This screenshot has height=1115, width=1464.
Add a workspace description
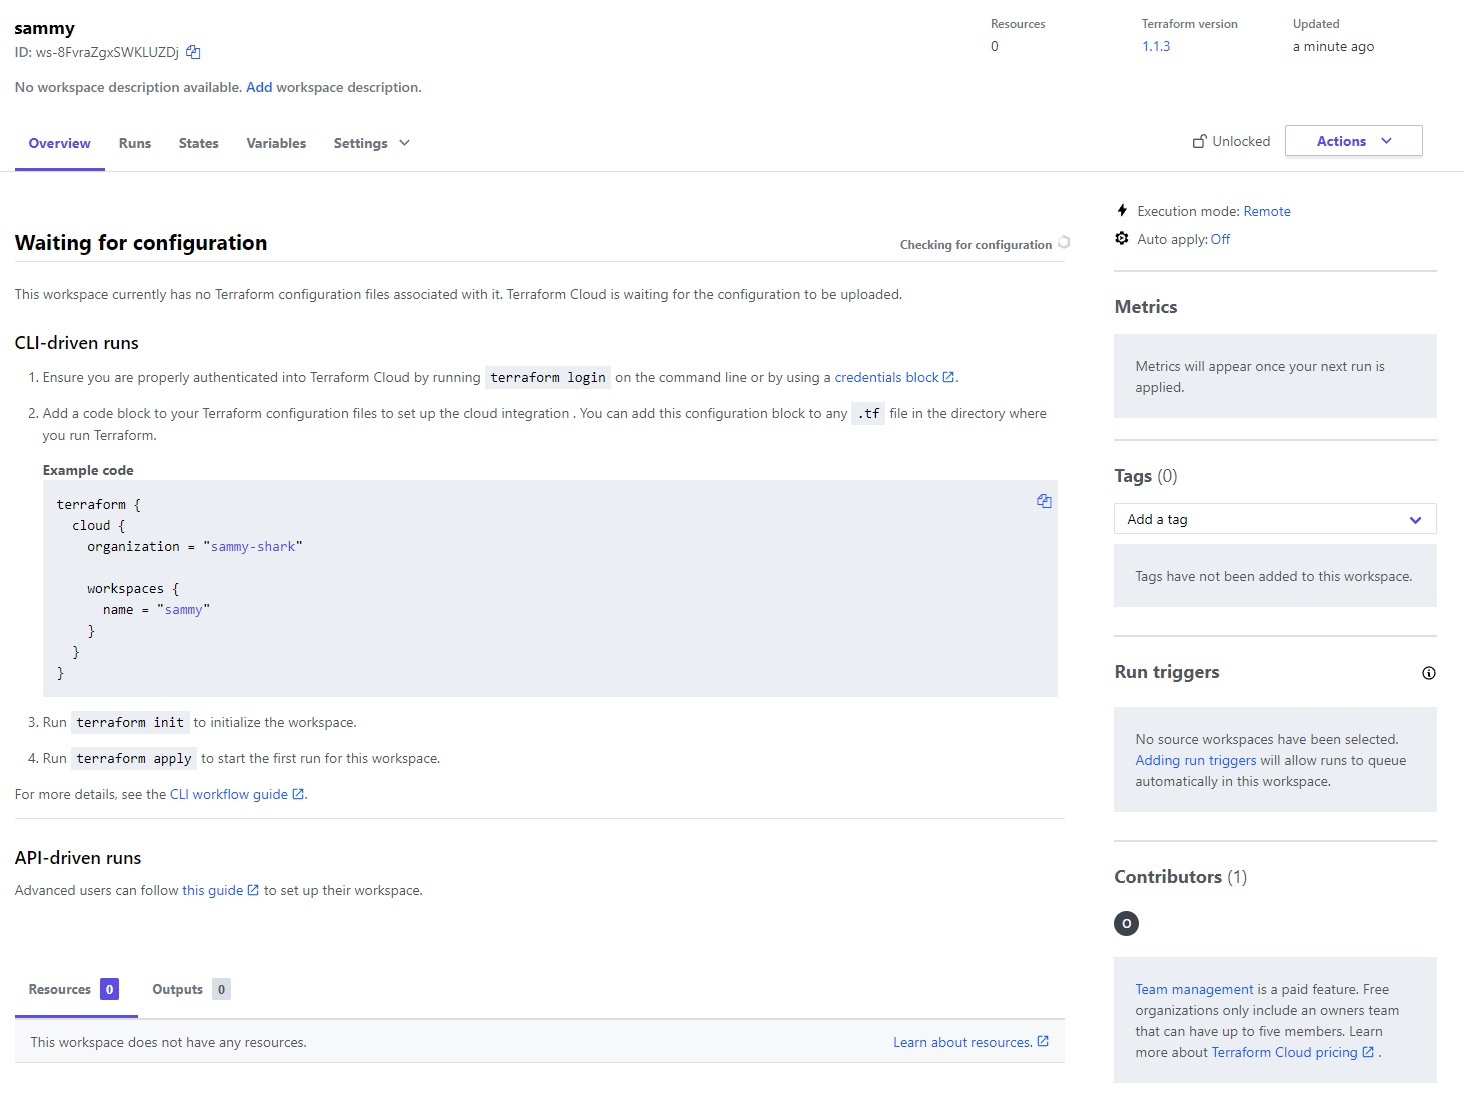(x=259, y=87)
